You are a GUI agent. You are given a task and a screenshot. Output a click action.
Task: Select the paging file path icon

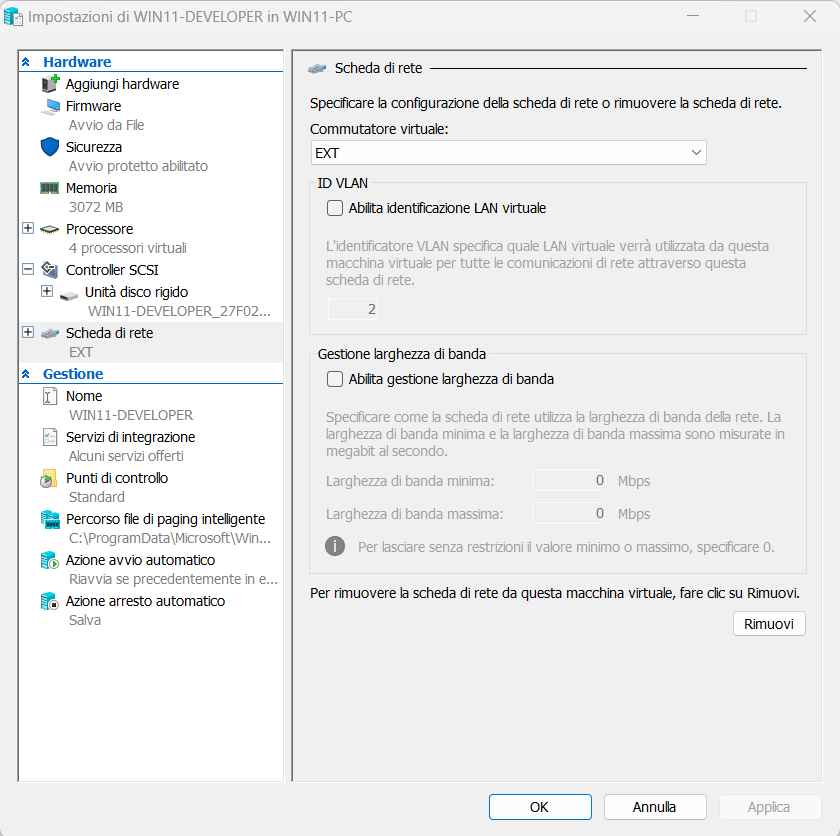(50, 519)
